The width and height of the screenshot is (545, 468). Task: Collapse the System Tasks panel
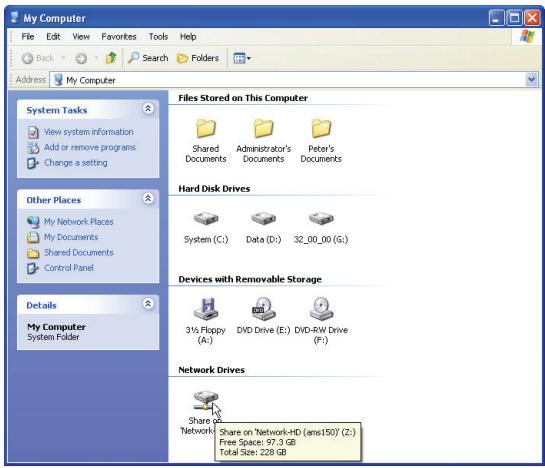point(148,108)
